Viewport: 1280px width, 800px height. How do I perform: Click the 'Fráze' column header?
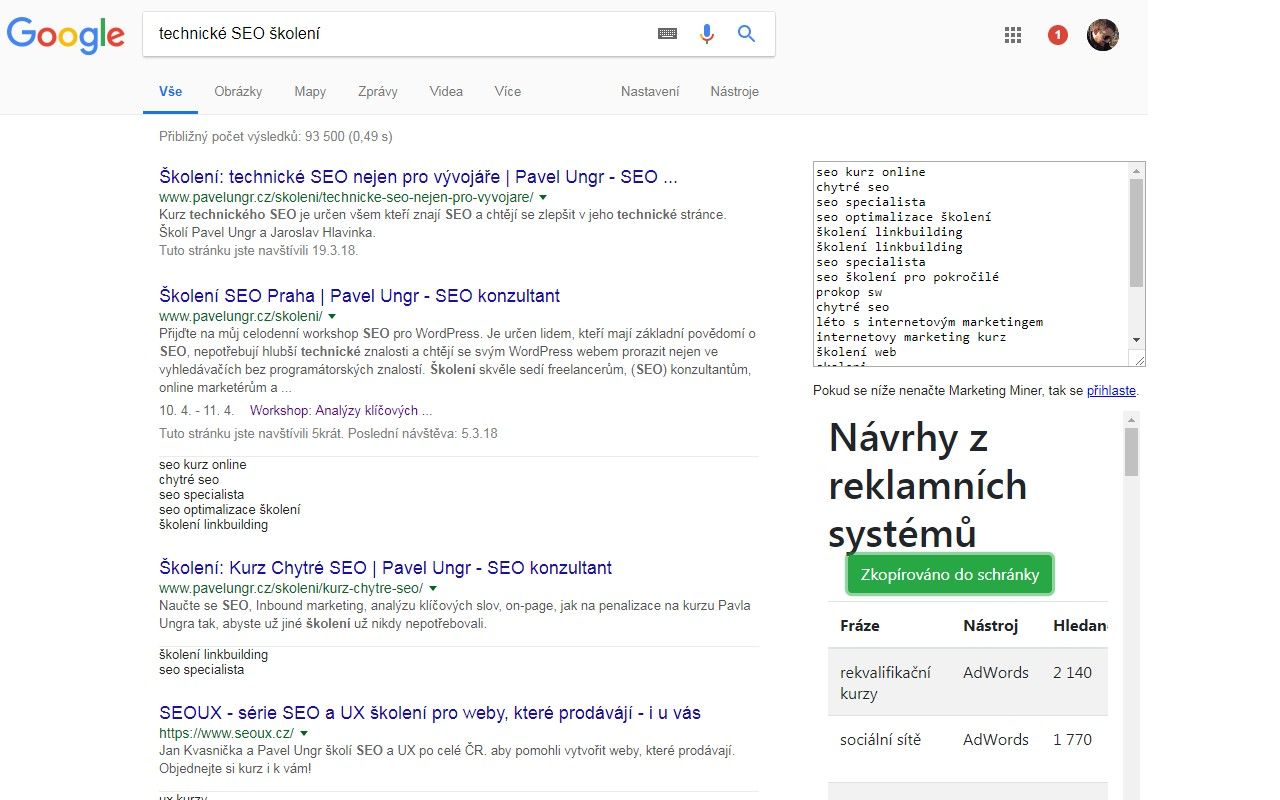click(860, 626)
